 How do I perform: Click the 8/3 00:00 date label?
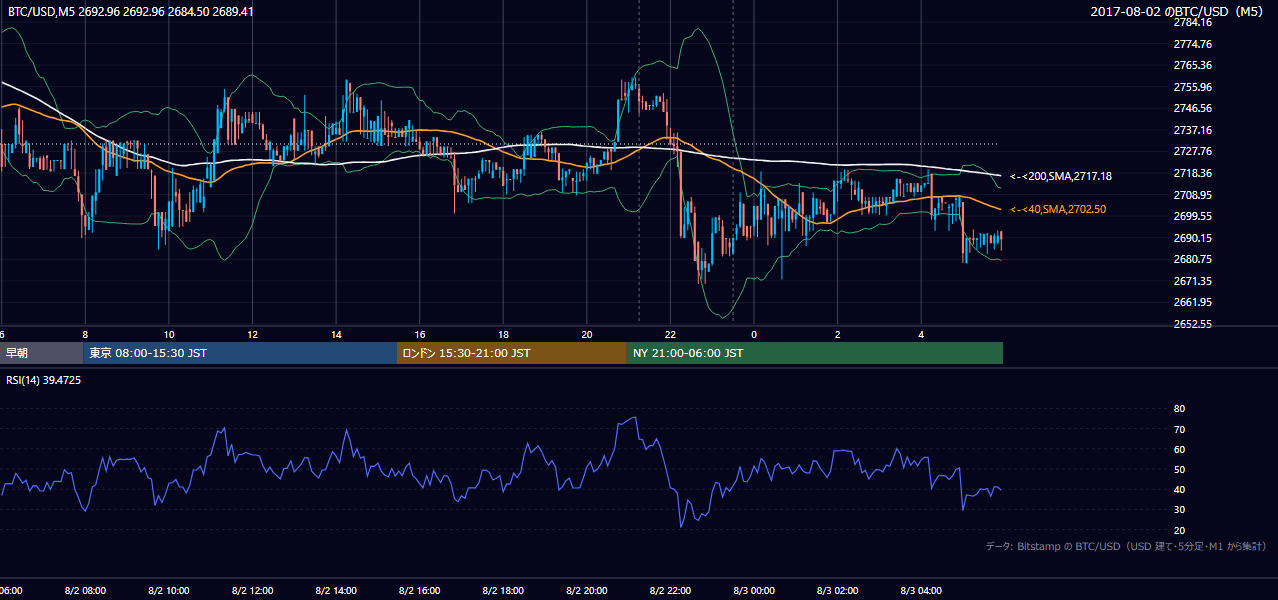(x=755, y=590)
